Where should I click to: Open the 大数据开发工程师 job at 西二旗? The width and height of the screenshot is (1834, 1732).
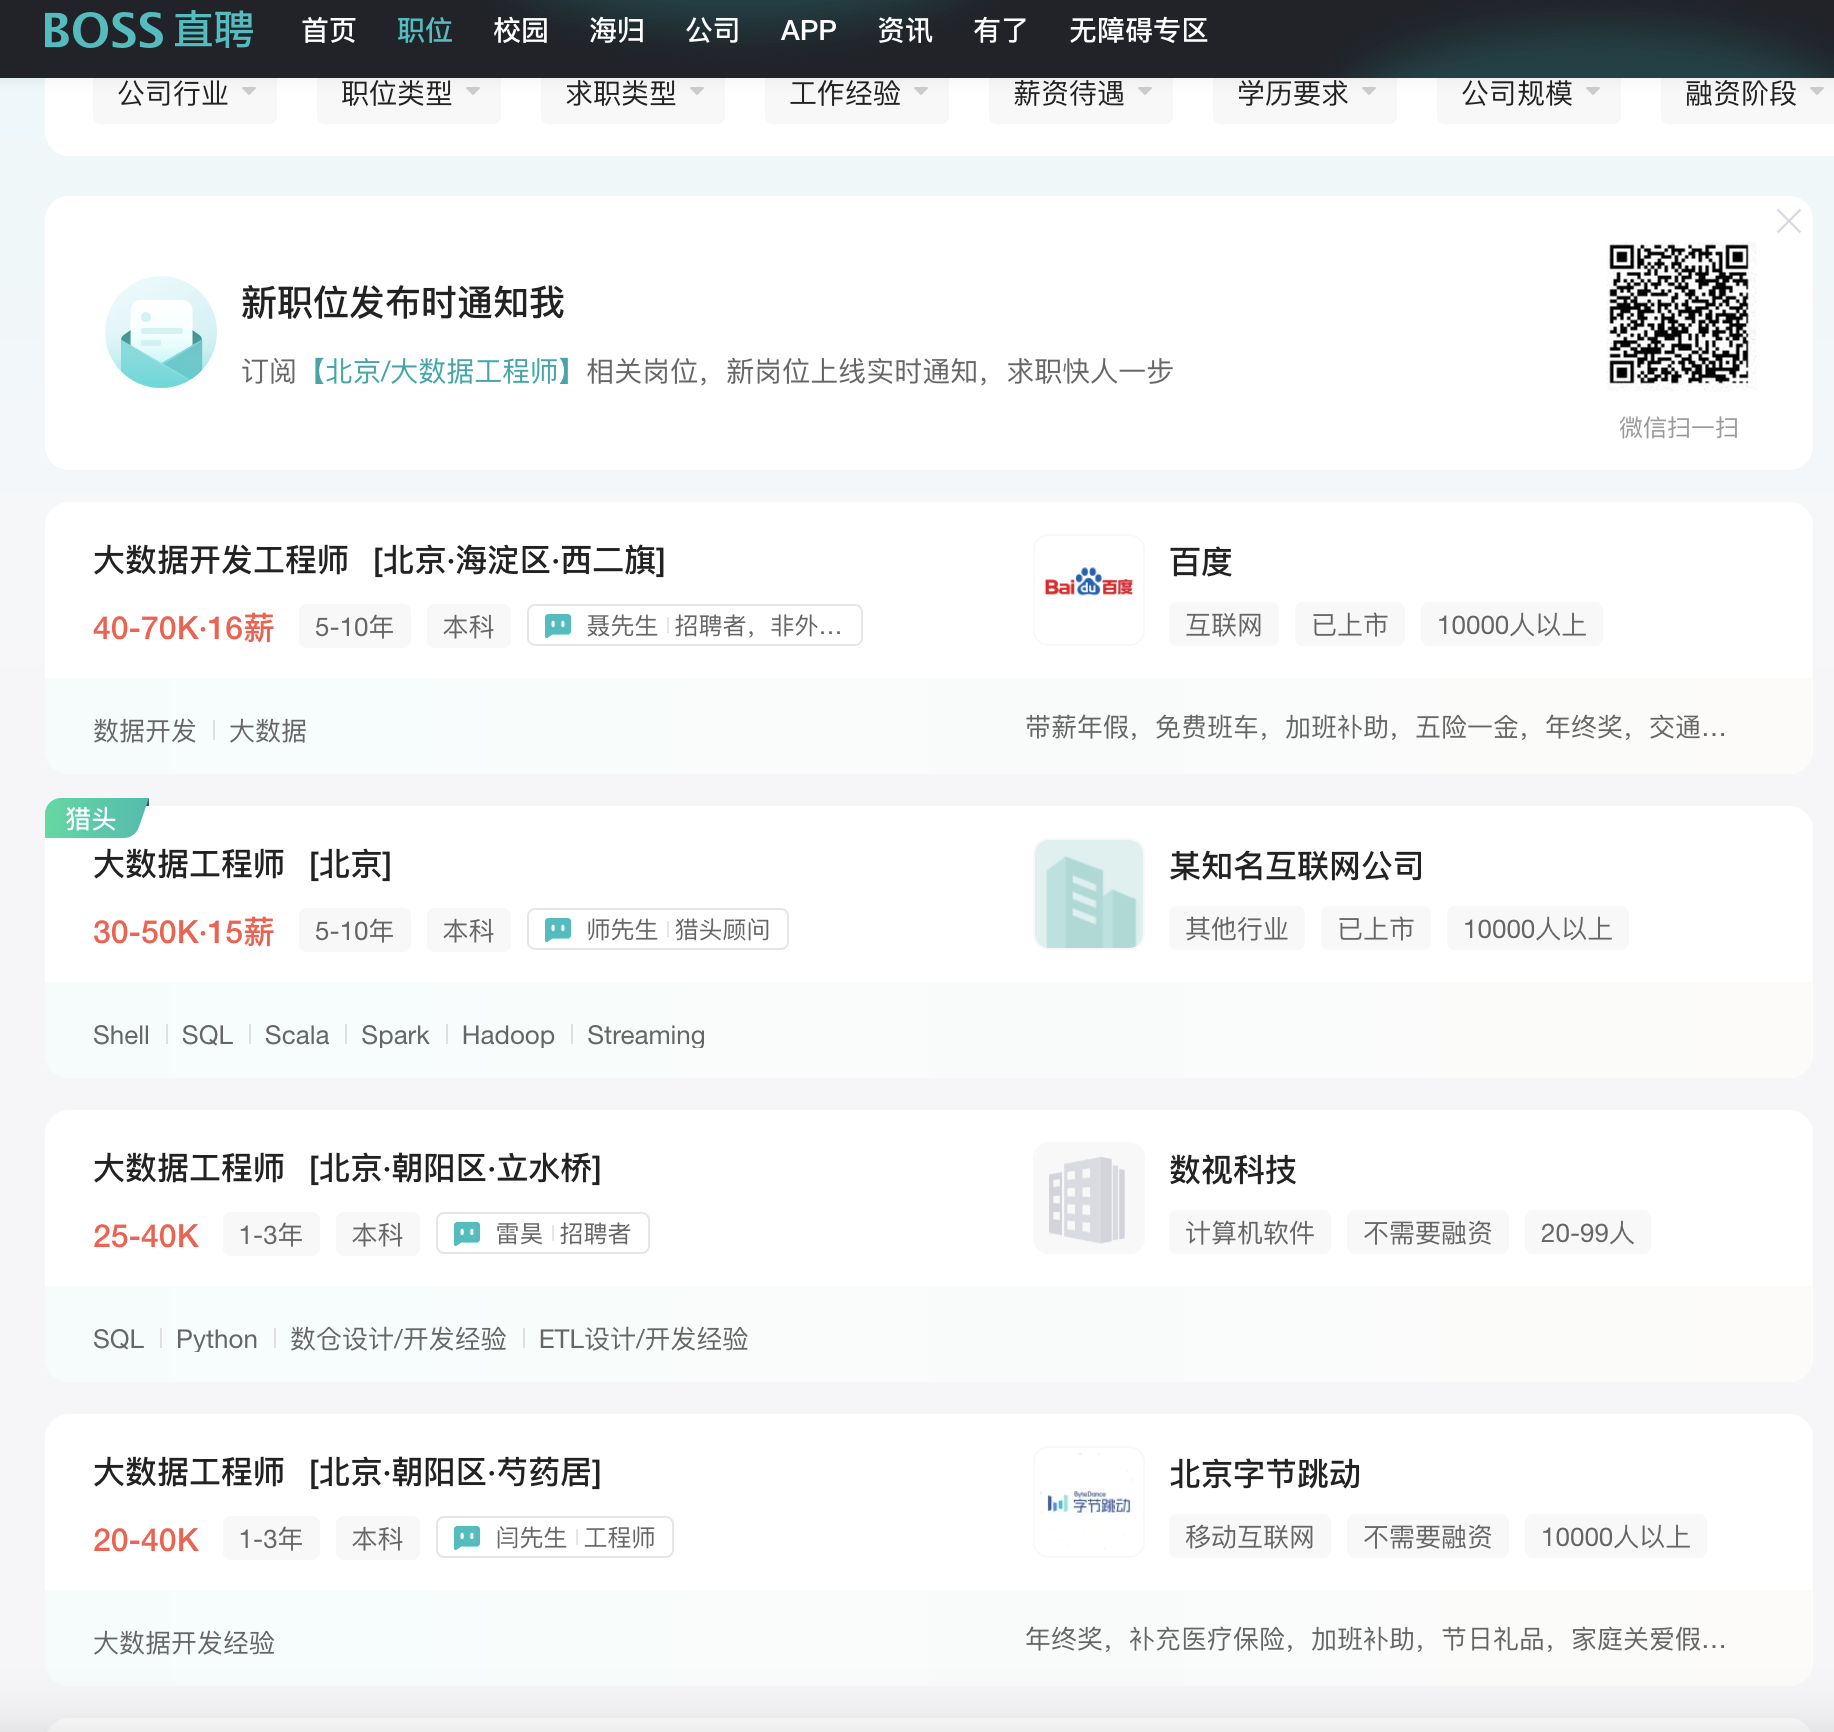(x=220, y=560)
